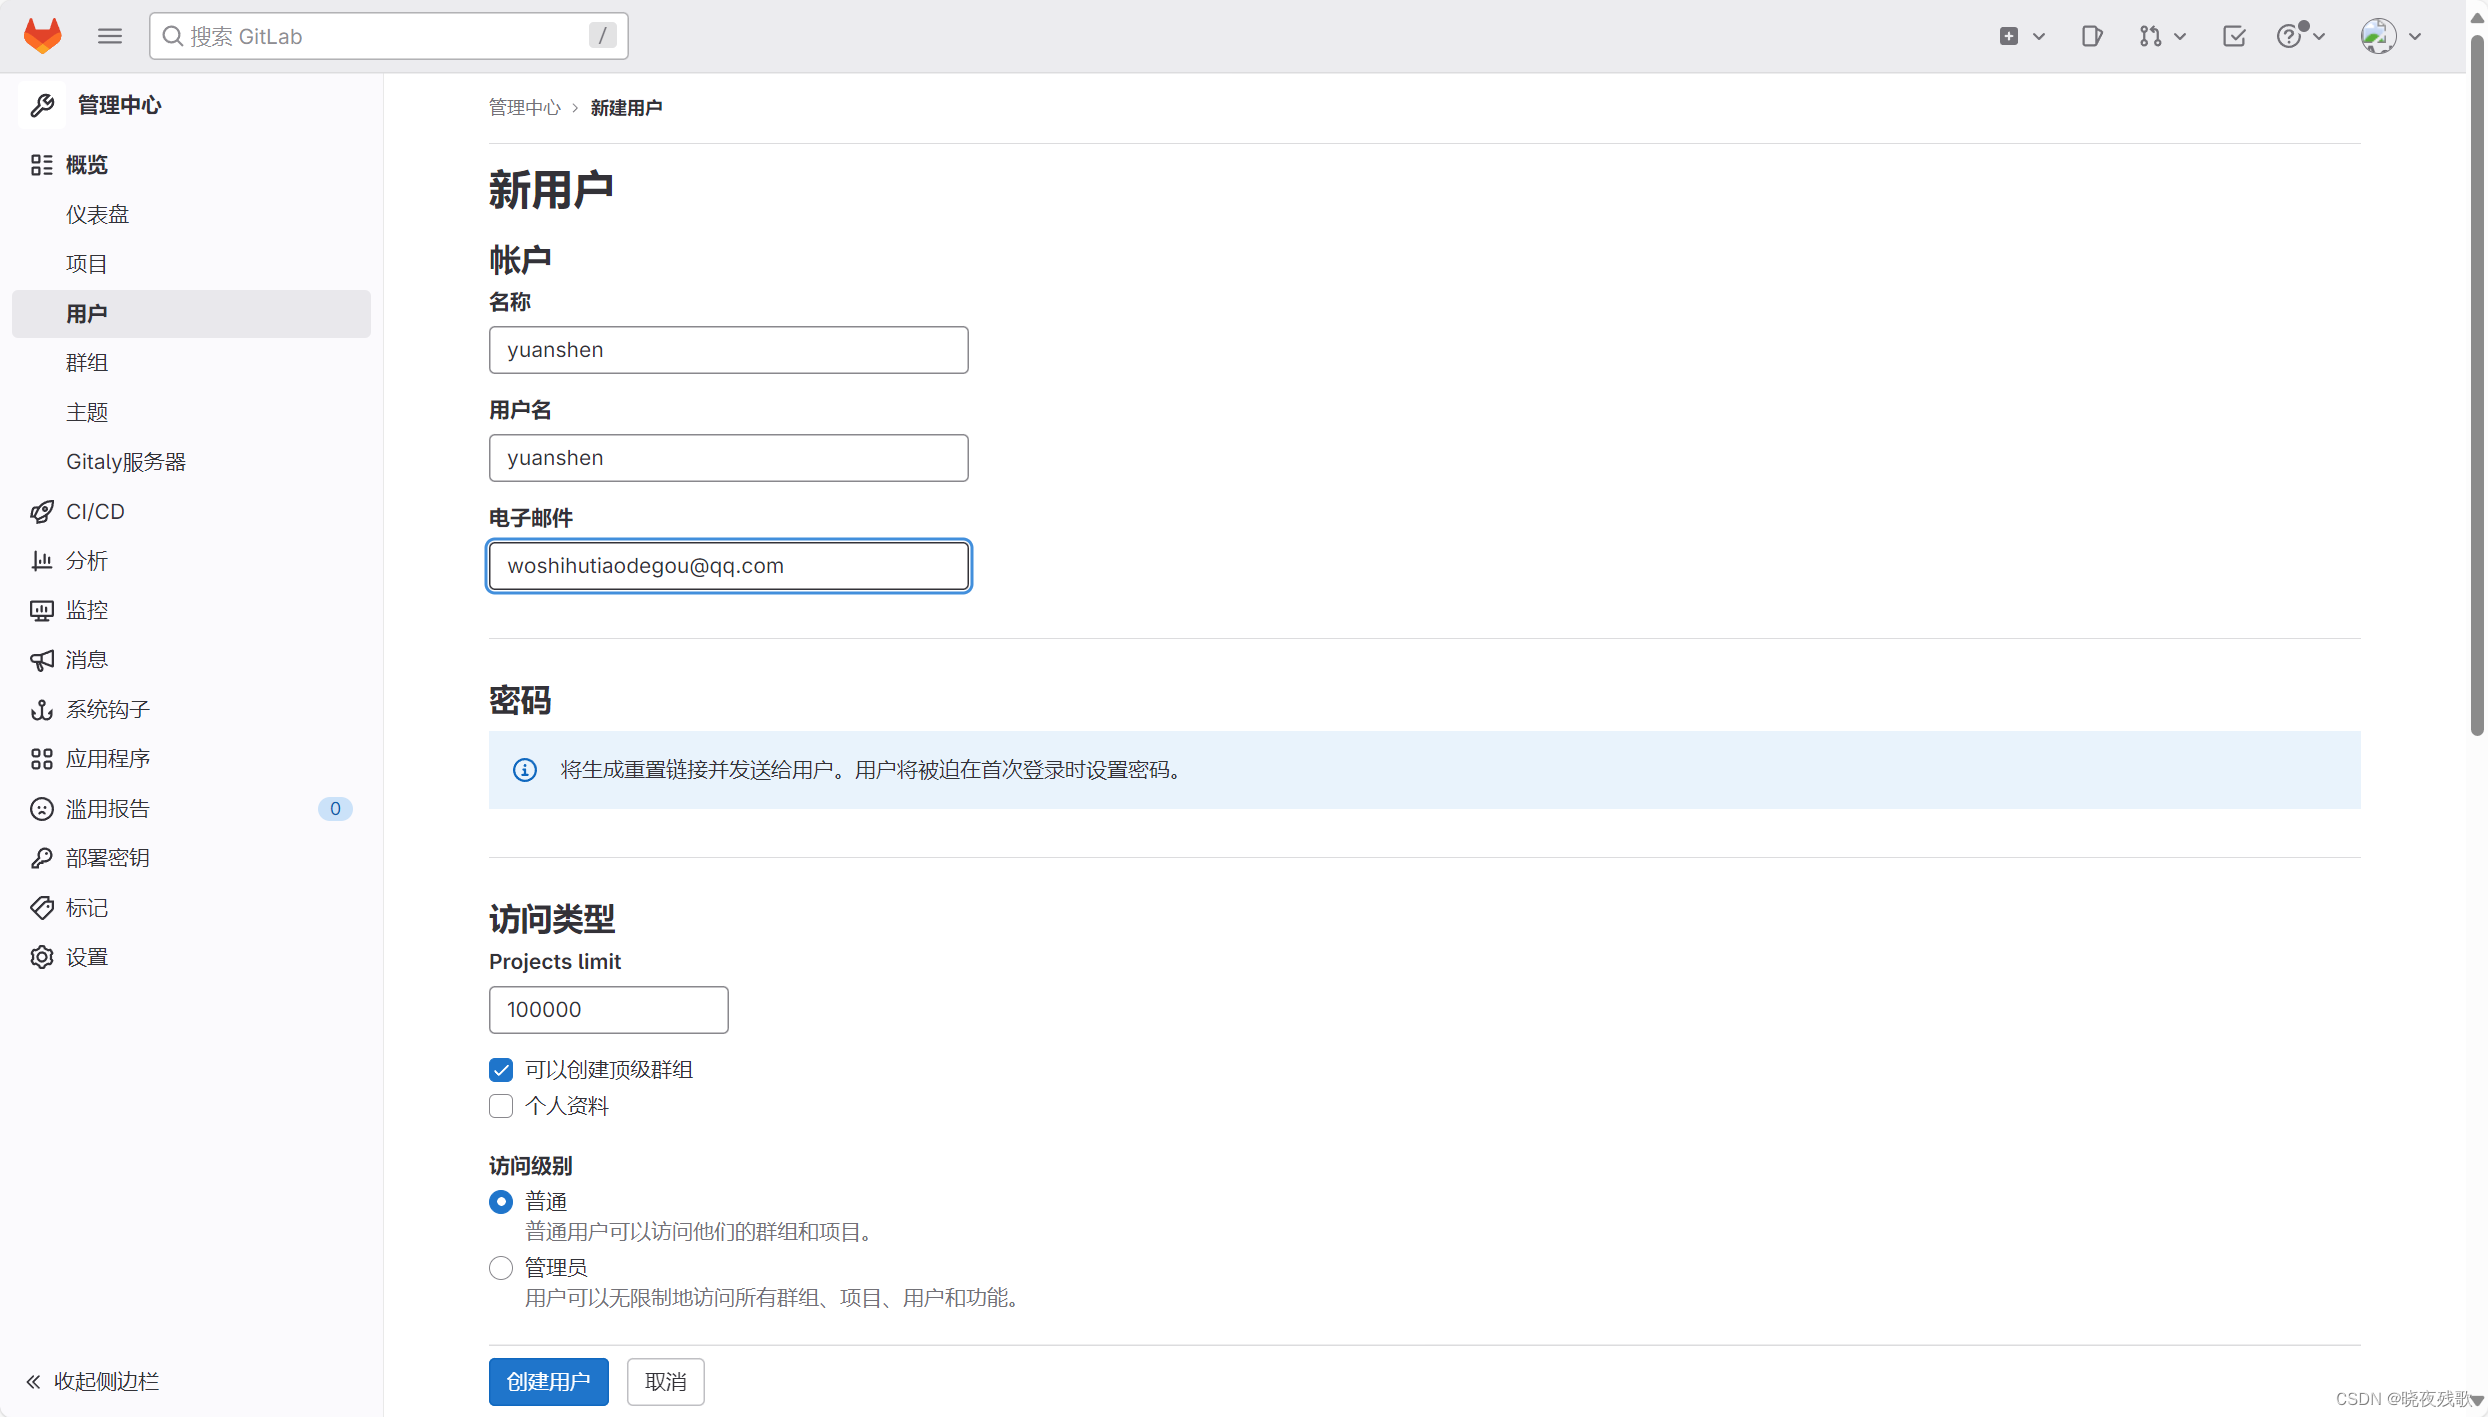
Task: Click the wrench icon beside 管理中心
Action: coord(42,105)
